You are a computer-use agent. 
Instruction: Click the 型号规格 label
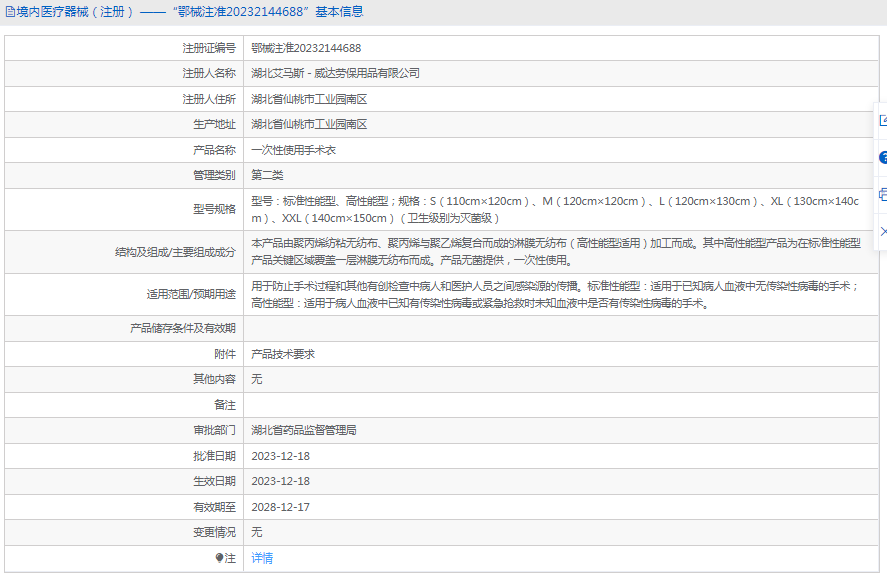[x=214, y=209]
